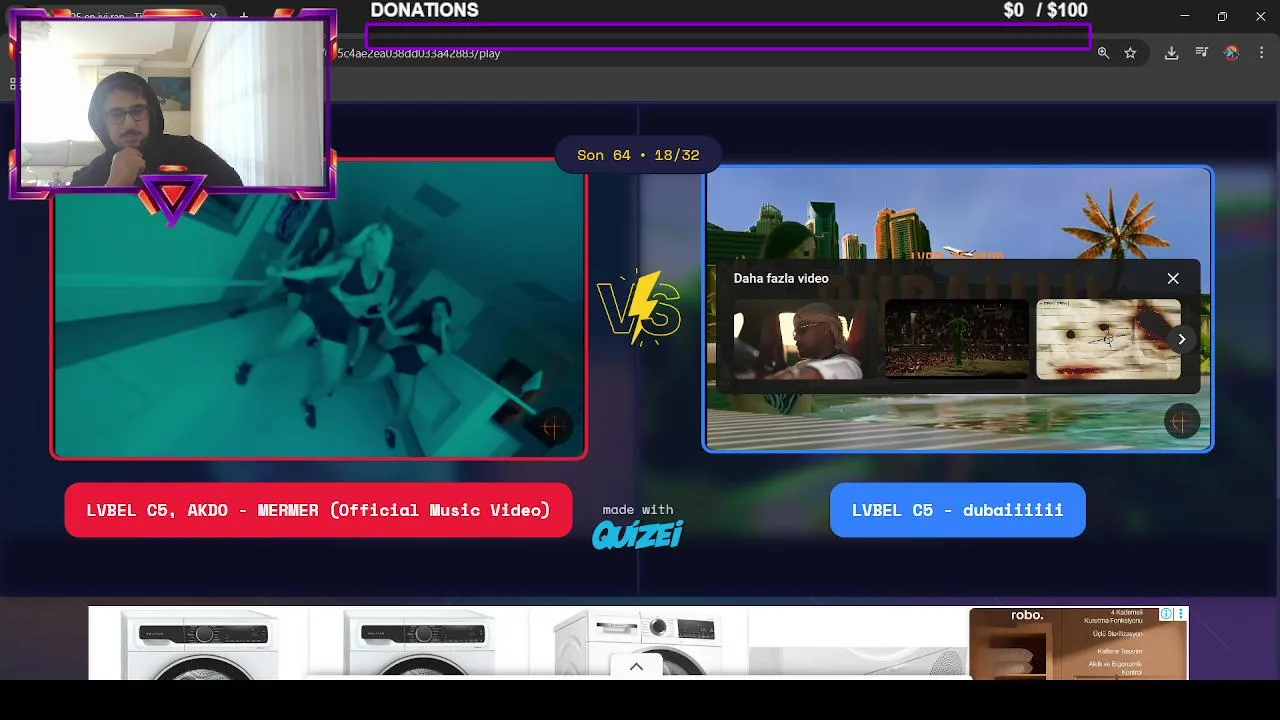
Task: Open the first washing machine ad image
Action: tap(199, 643)
